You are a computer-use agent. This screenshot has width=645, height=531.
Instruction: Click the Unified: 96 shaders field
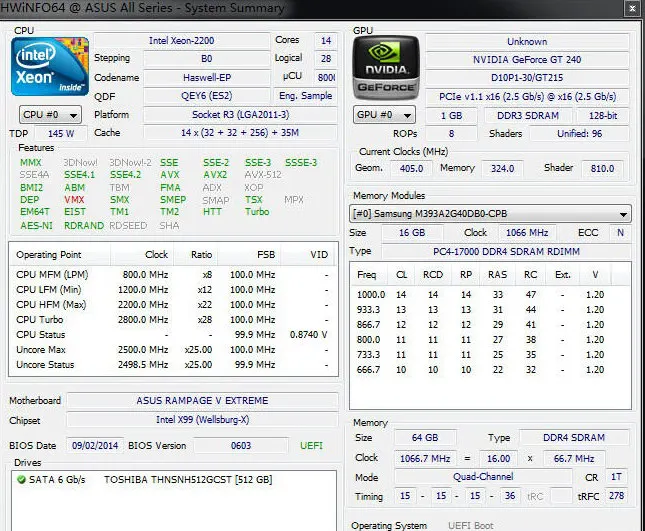pos(579,134)
